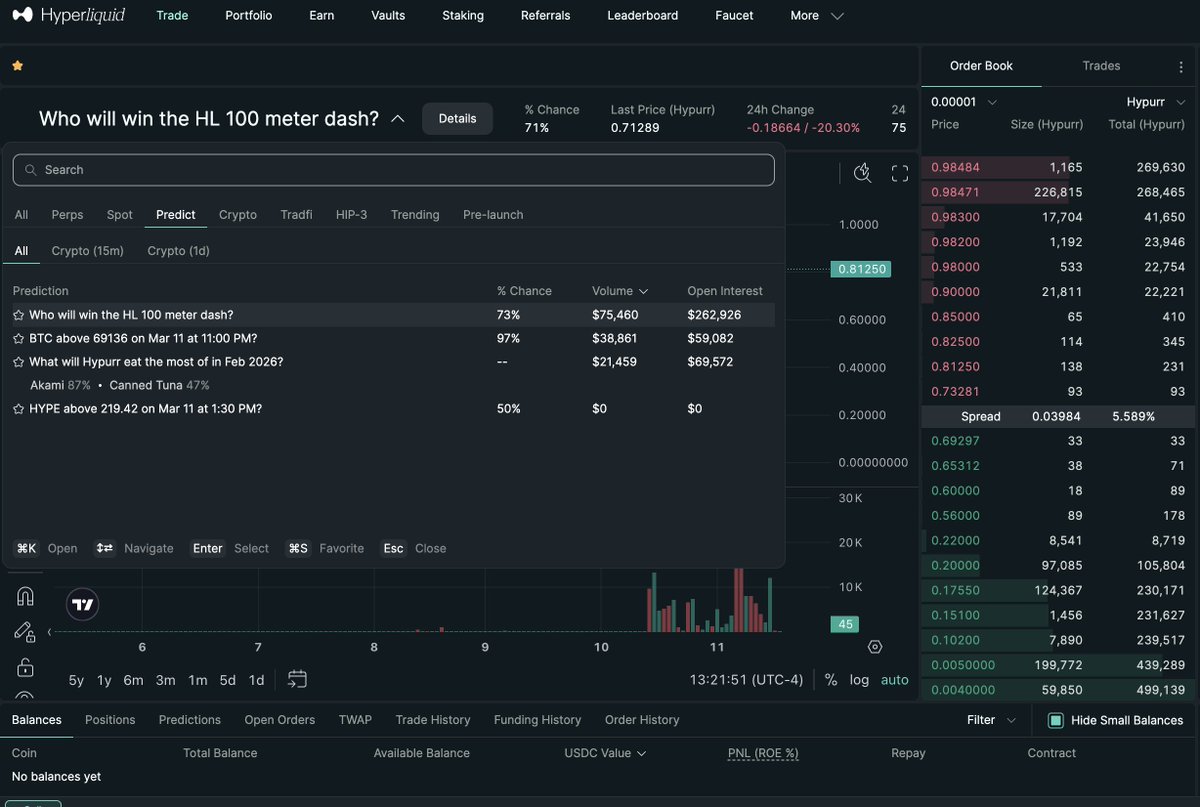The width and height of the screenshot is (1200, 807).
Task: Select HYPE above 219.42 prediction row
Action: coord(394,409)
